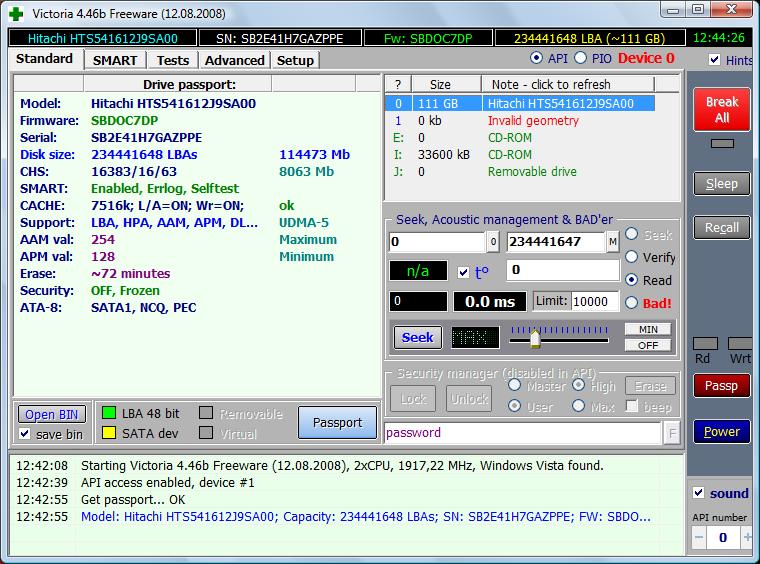This screenshot has height=564, width=760.
Task: Click the API number field
Action: pos(723,537)
